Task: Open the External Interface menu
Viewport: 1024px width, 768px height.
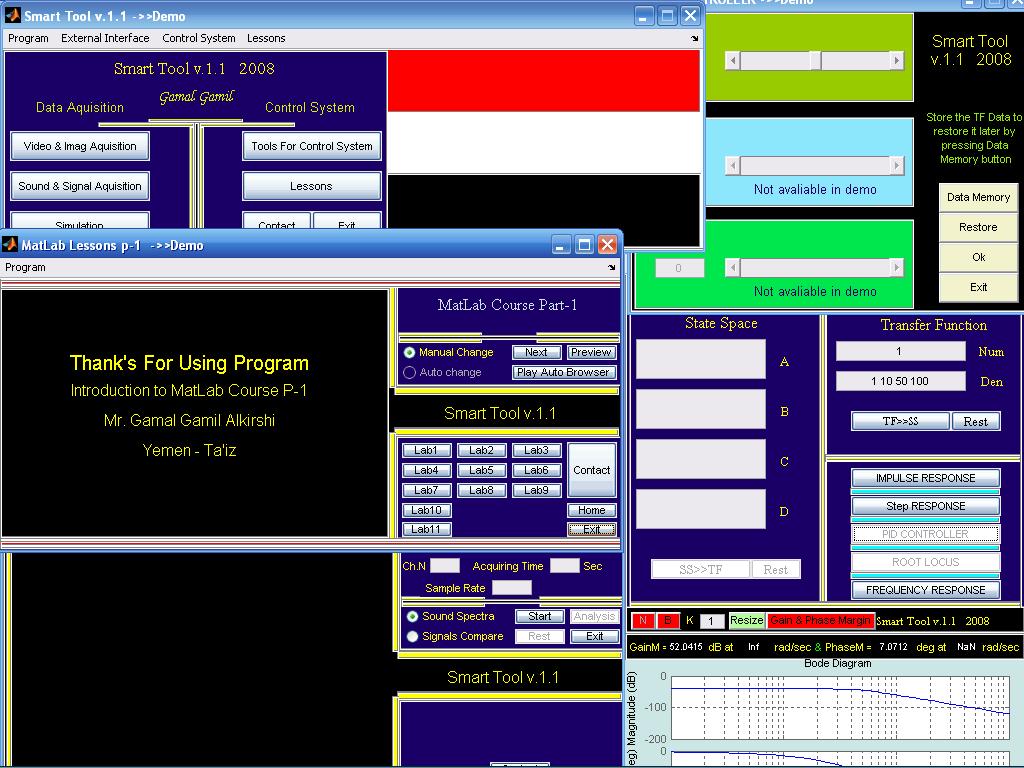Action: pos(105,39)
